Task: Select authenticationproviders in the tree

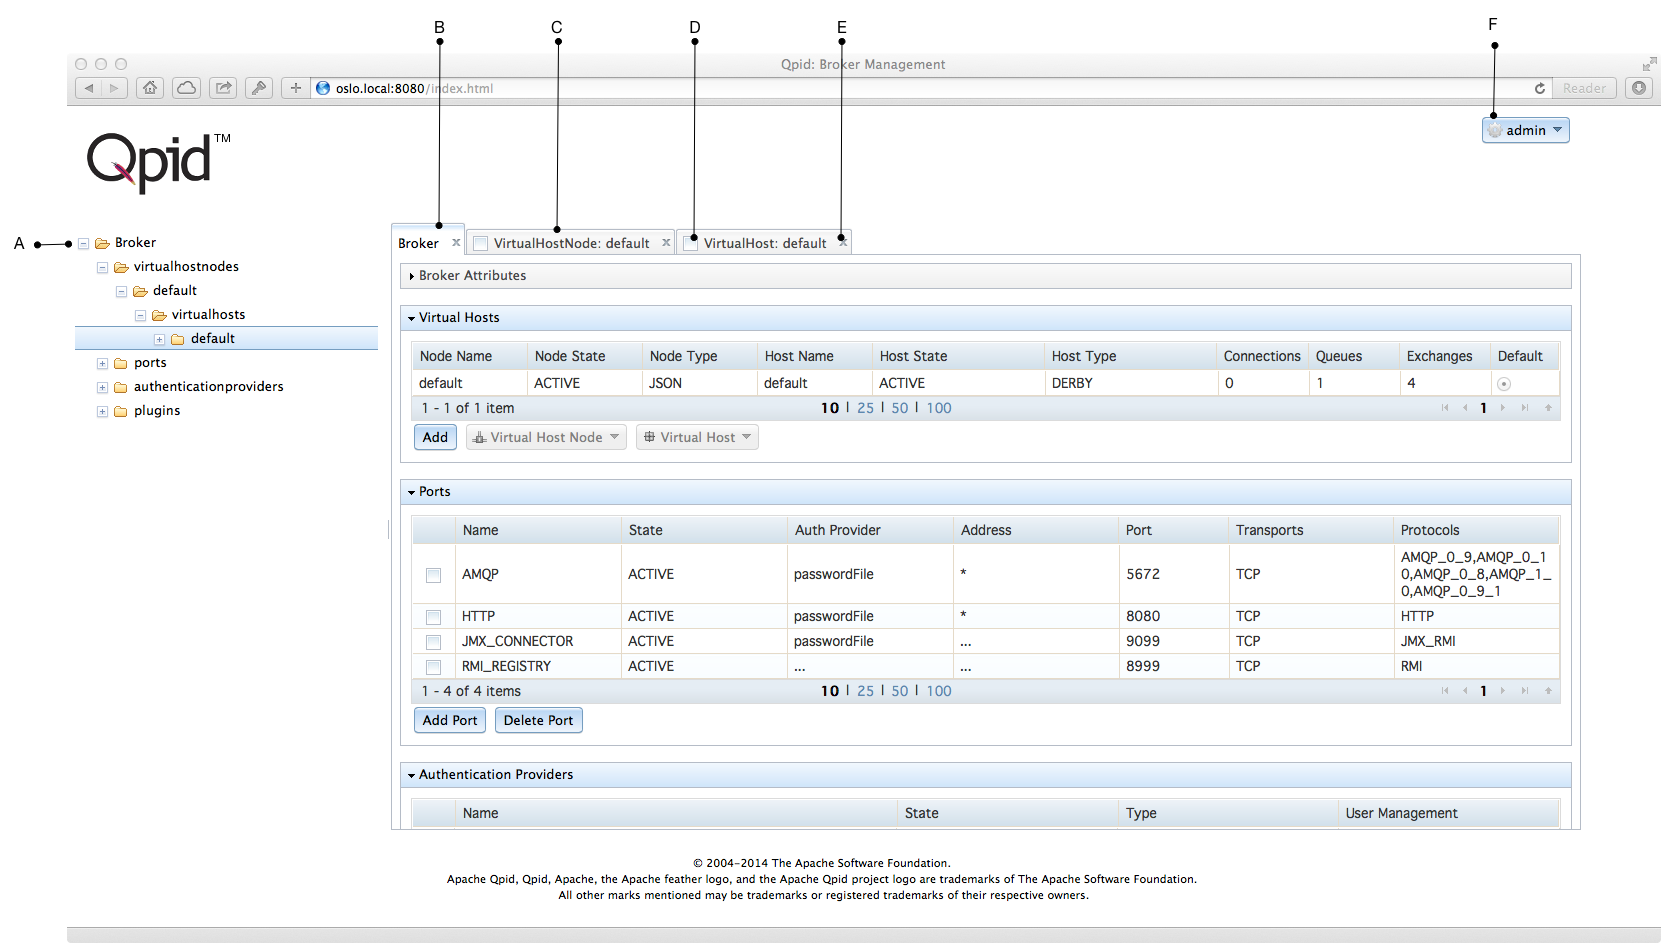Action: (208, 387)
